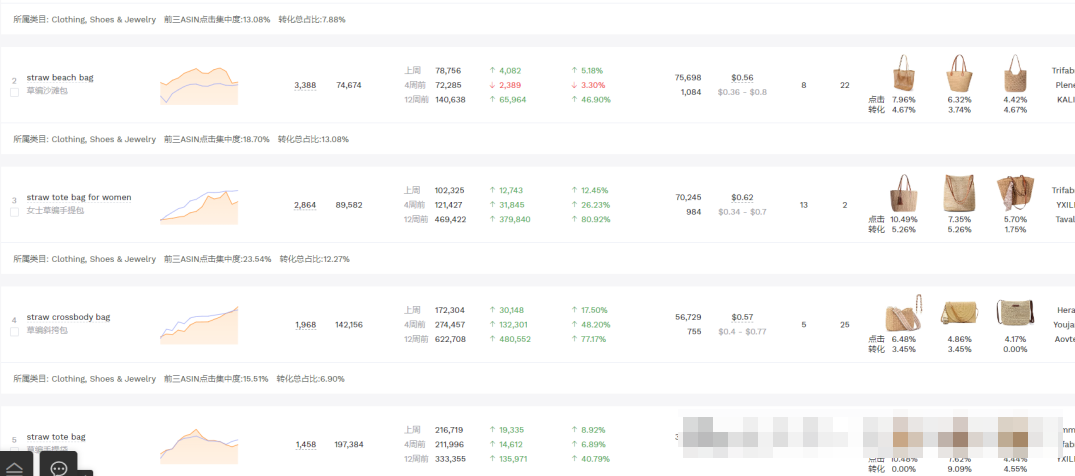
Task: Click the straw crossbody bag keyword
Action: pos(69,317)
